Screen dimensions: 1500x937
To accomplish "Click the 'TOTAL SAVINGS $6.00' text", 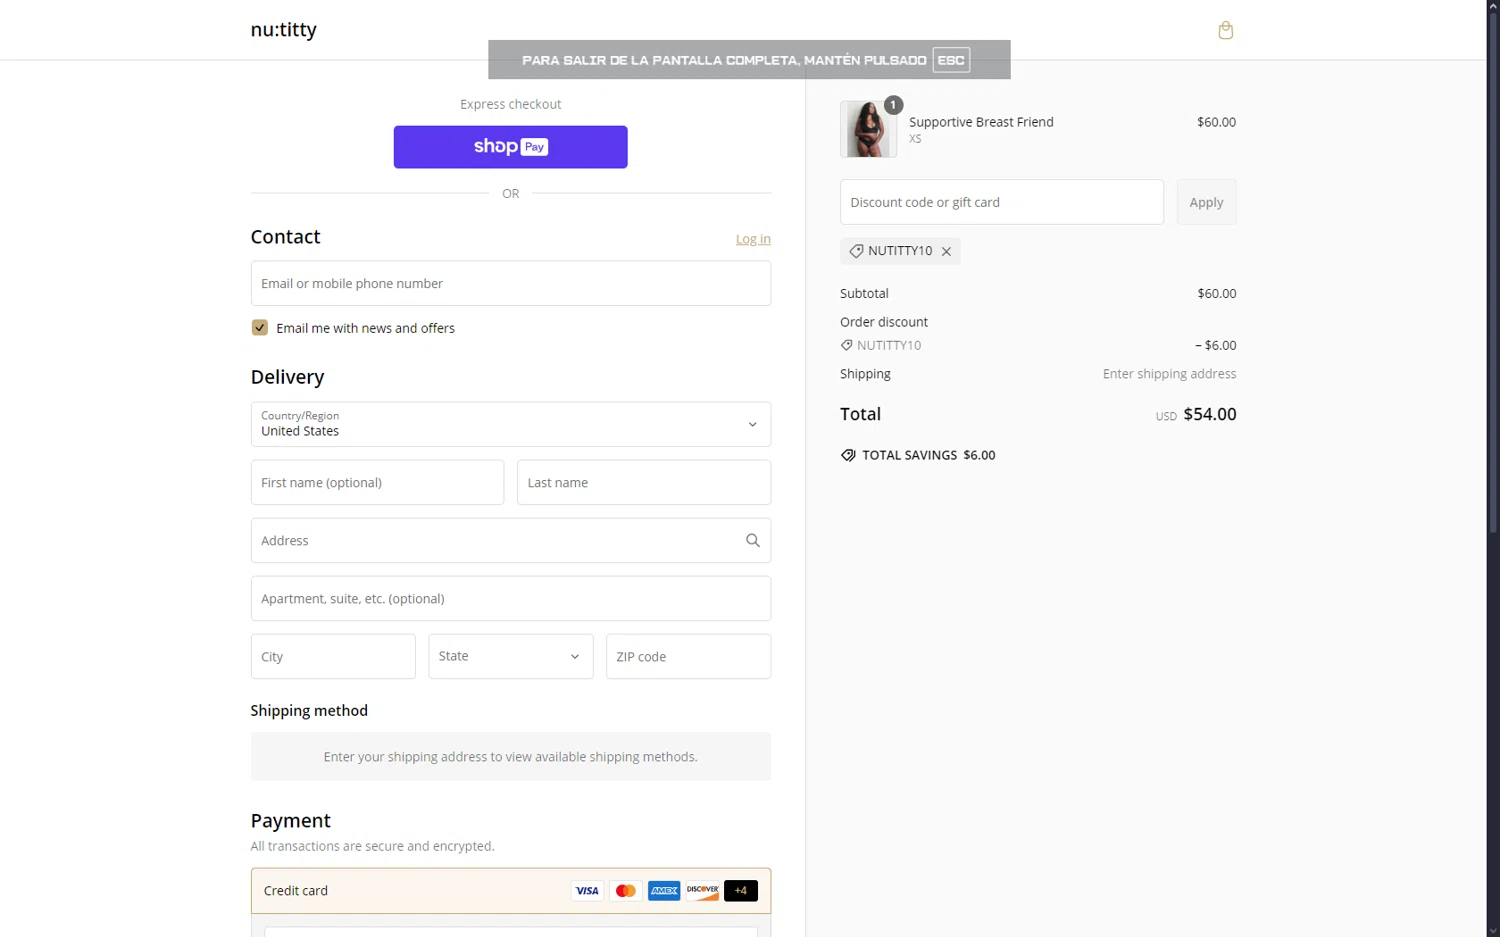I will tap(929, 455).
